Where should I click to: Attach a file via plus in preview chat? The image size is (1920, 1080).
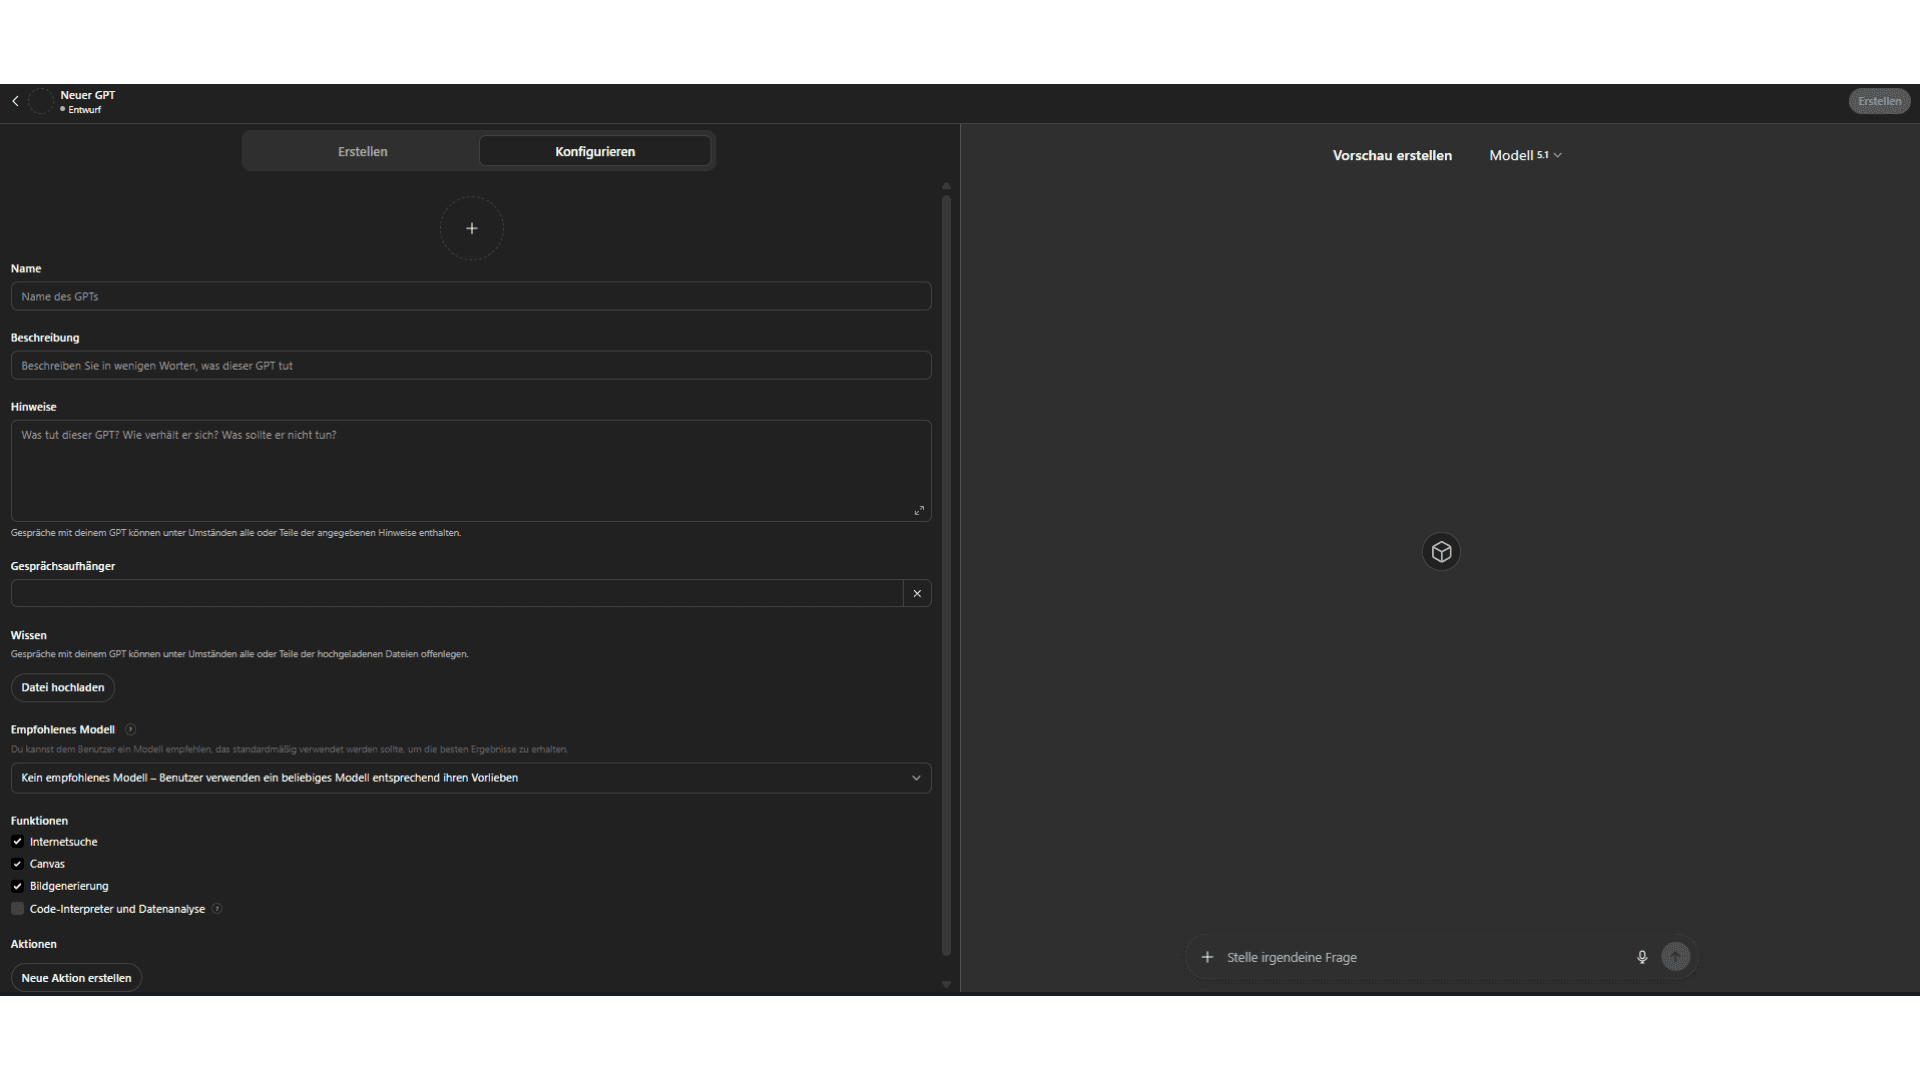point(1207,957)
